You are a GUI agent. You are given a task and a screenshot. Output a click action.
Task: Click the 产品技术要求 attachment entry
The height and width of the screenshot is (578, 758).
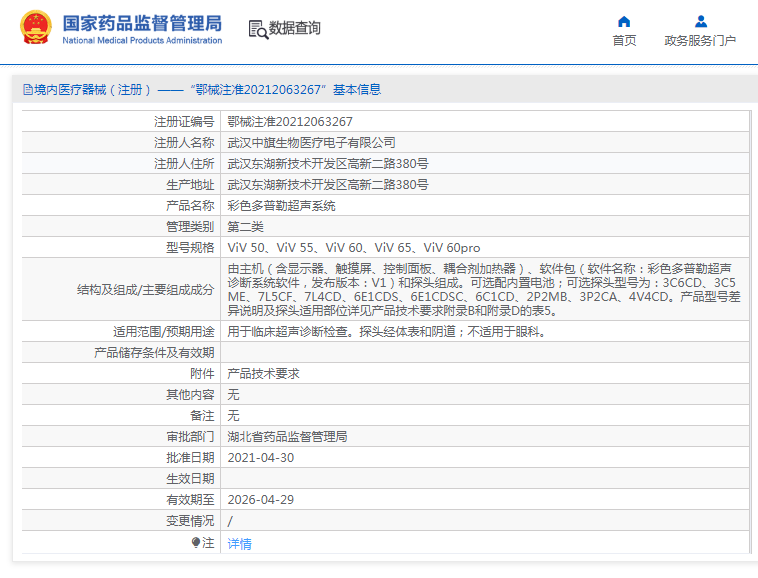263,374
